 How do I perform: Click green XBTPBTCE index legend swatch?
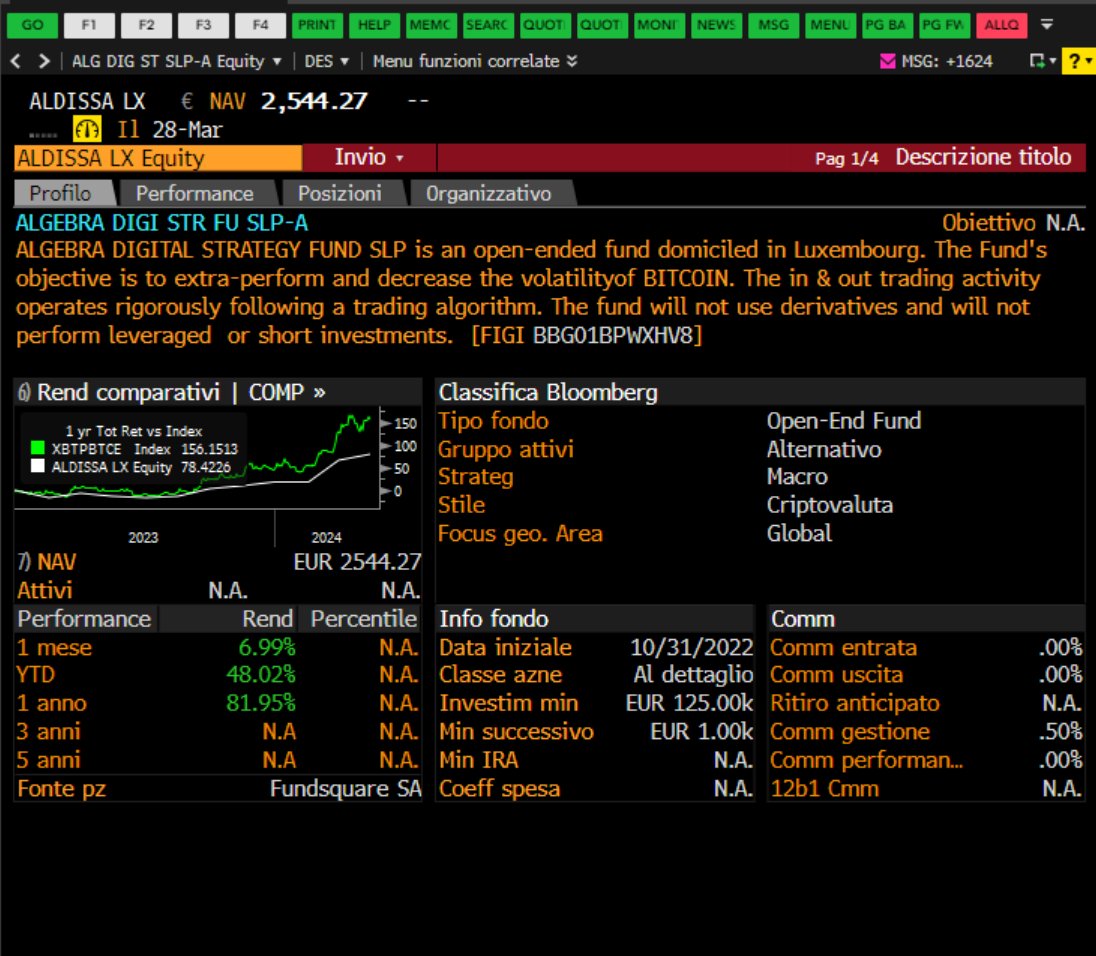[x=38, y=448]
